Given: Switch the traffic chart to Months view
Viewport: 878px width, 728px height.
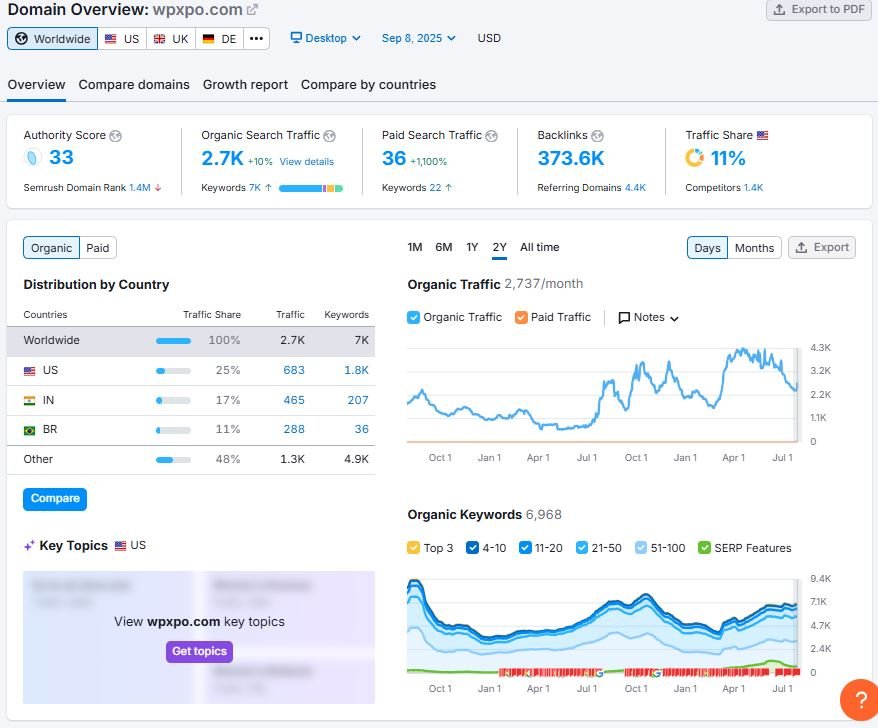Looking at the screenshot, I should point(754,247).
